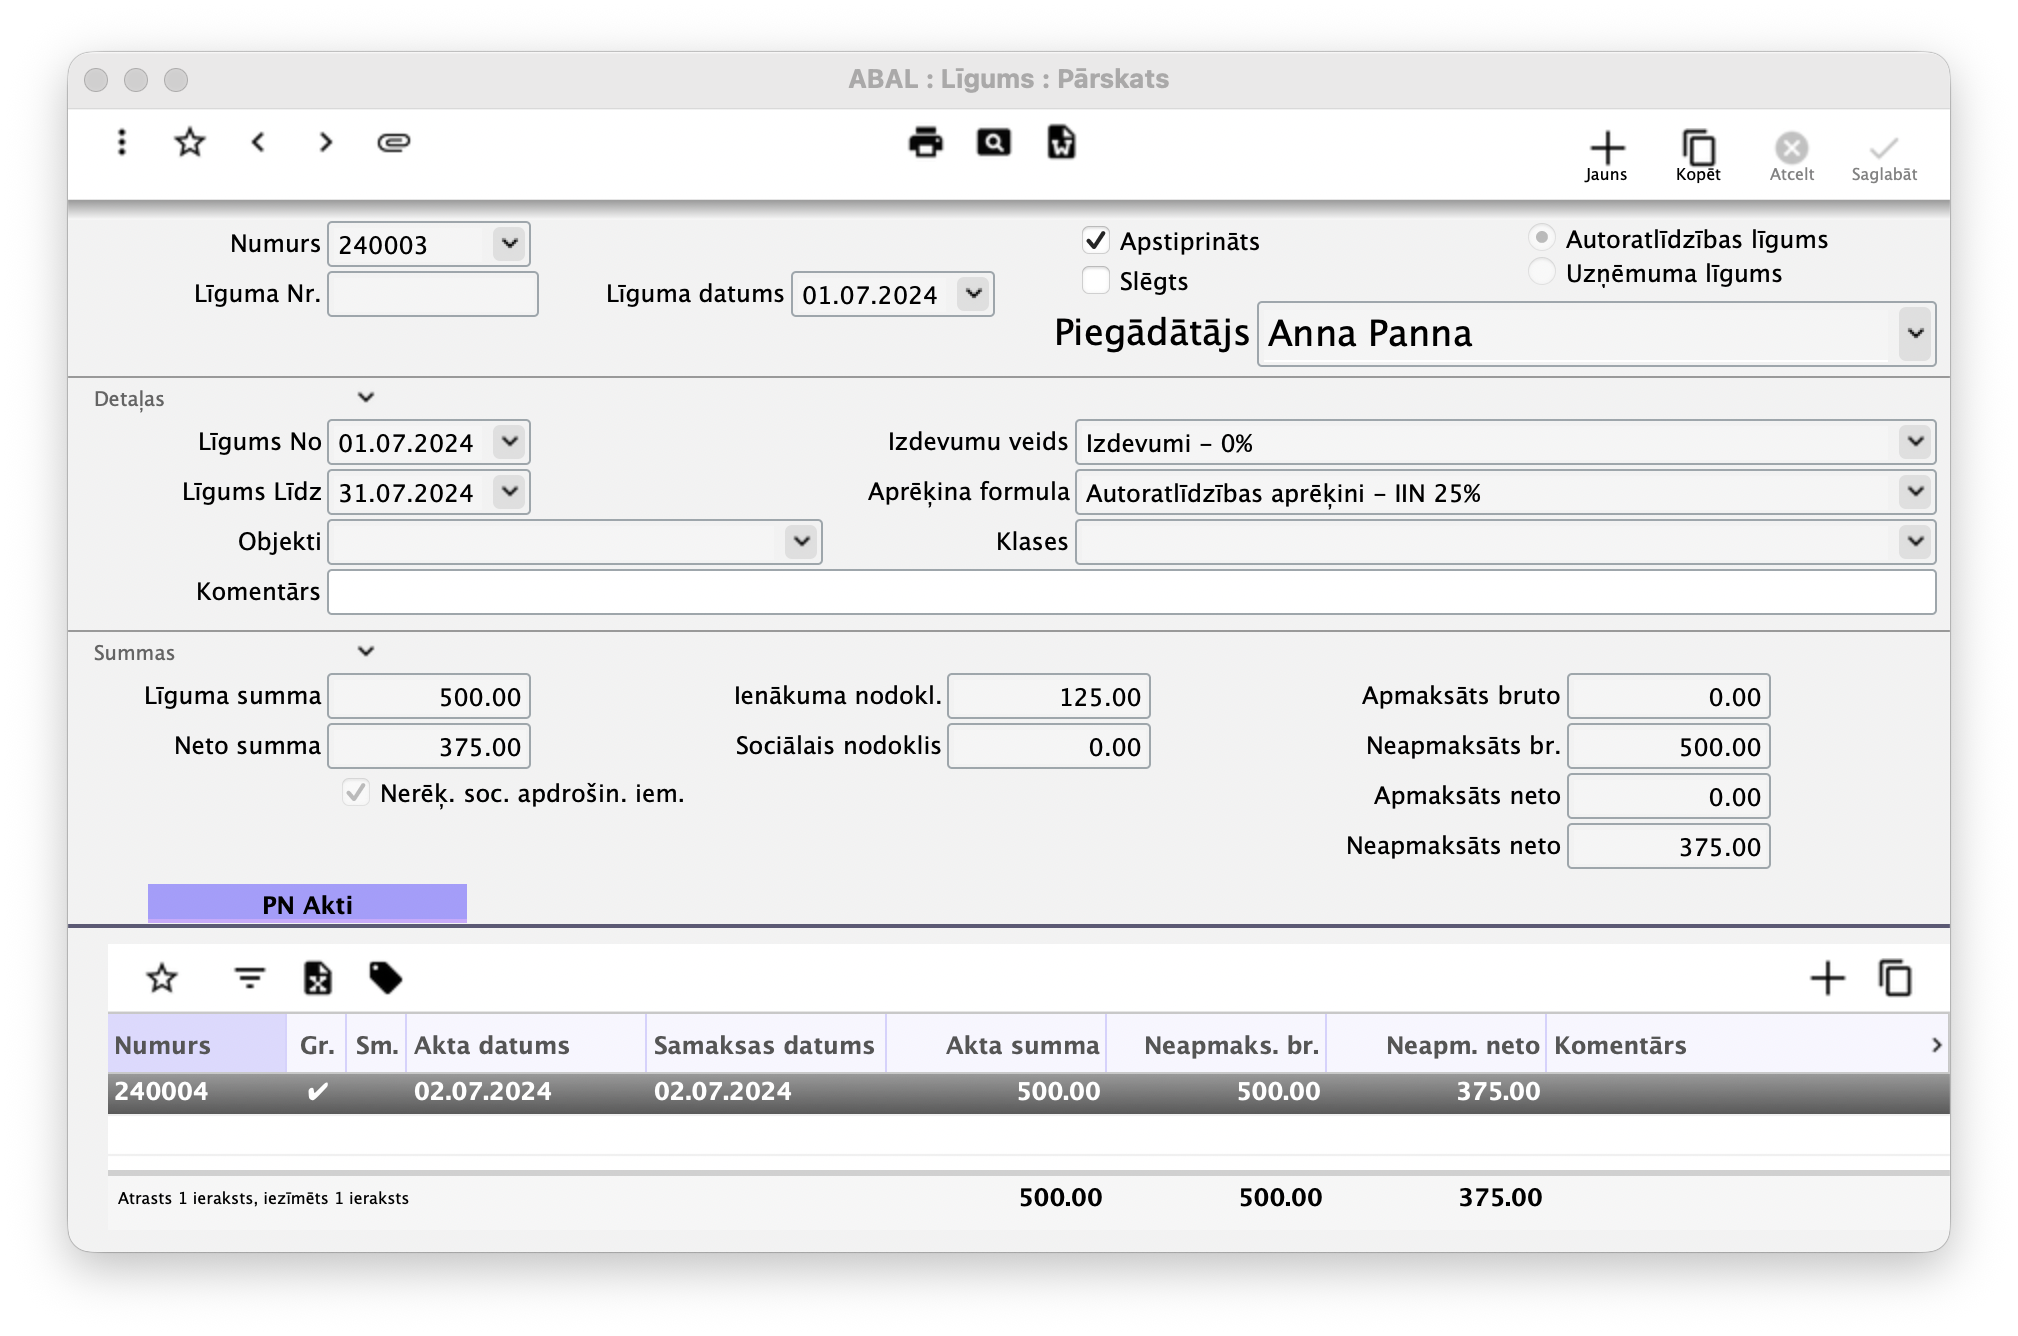Viewport: 2018px width, 1336px height.
Task: Select Autoratlīdzības līgums radio button
Action: (1542, 238)
